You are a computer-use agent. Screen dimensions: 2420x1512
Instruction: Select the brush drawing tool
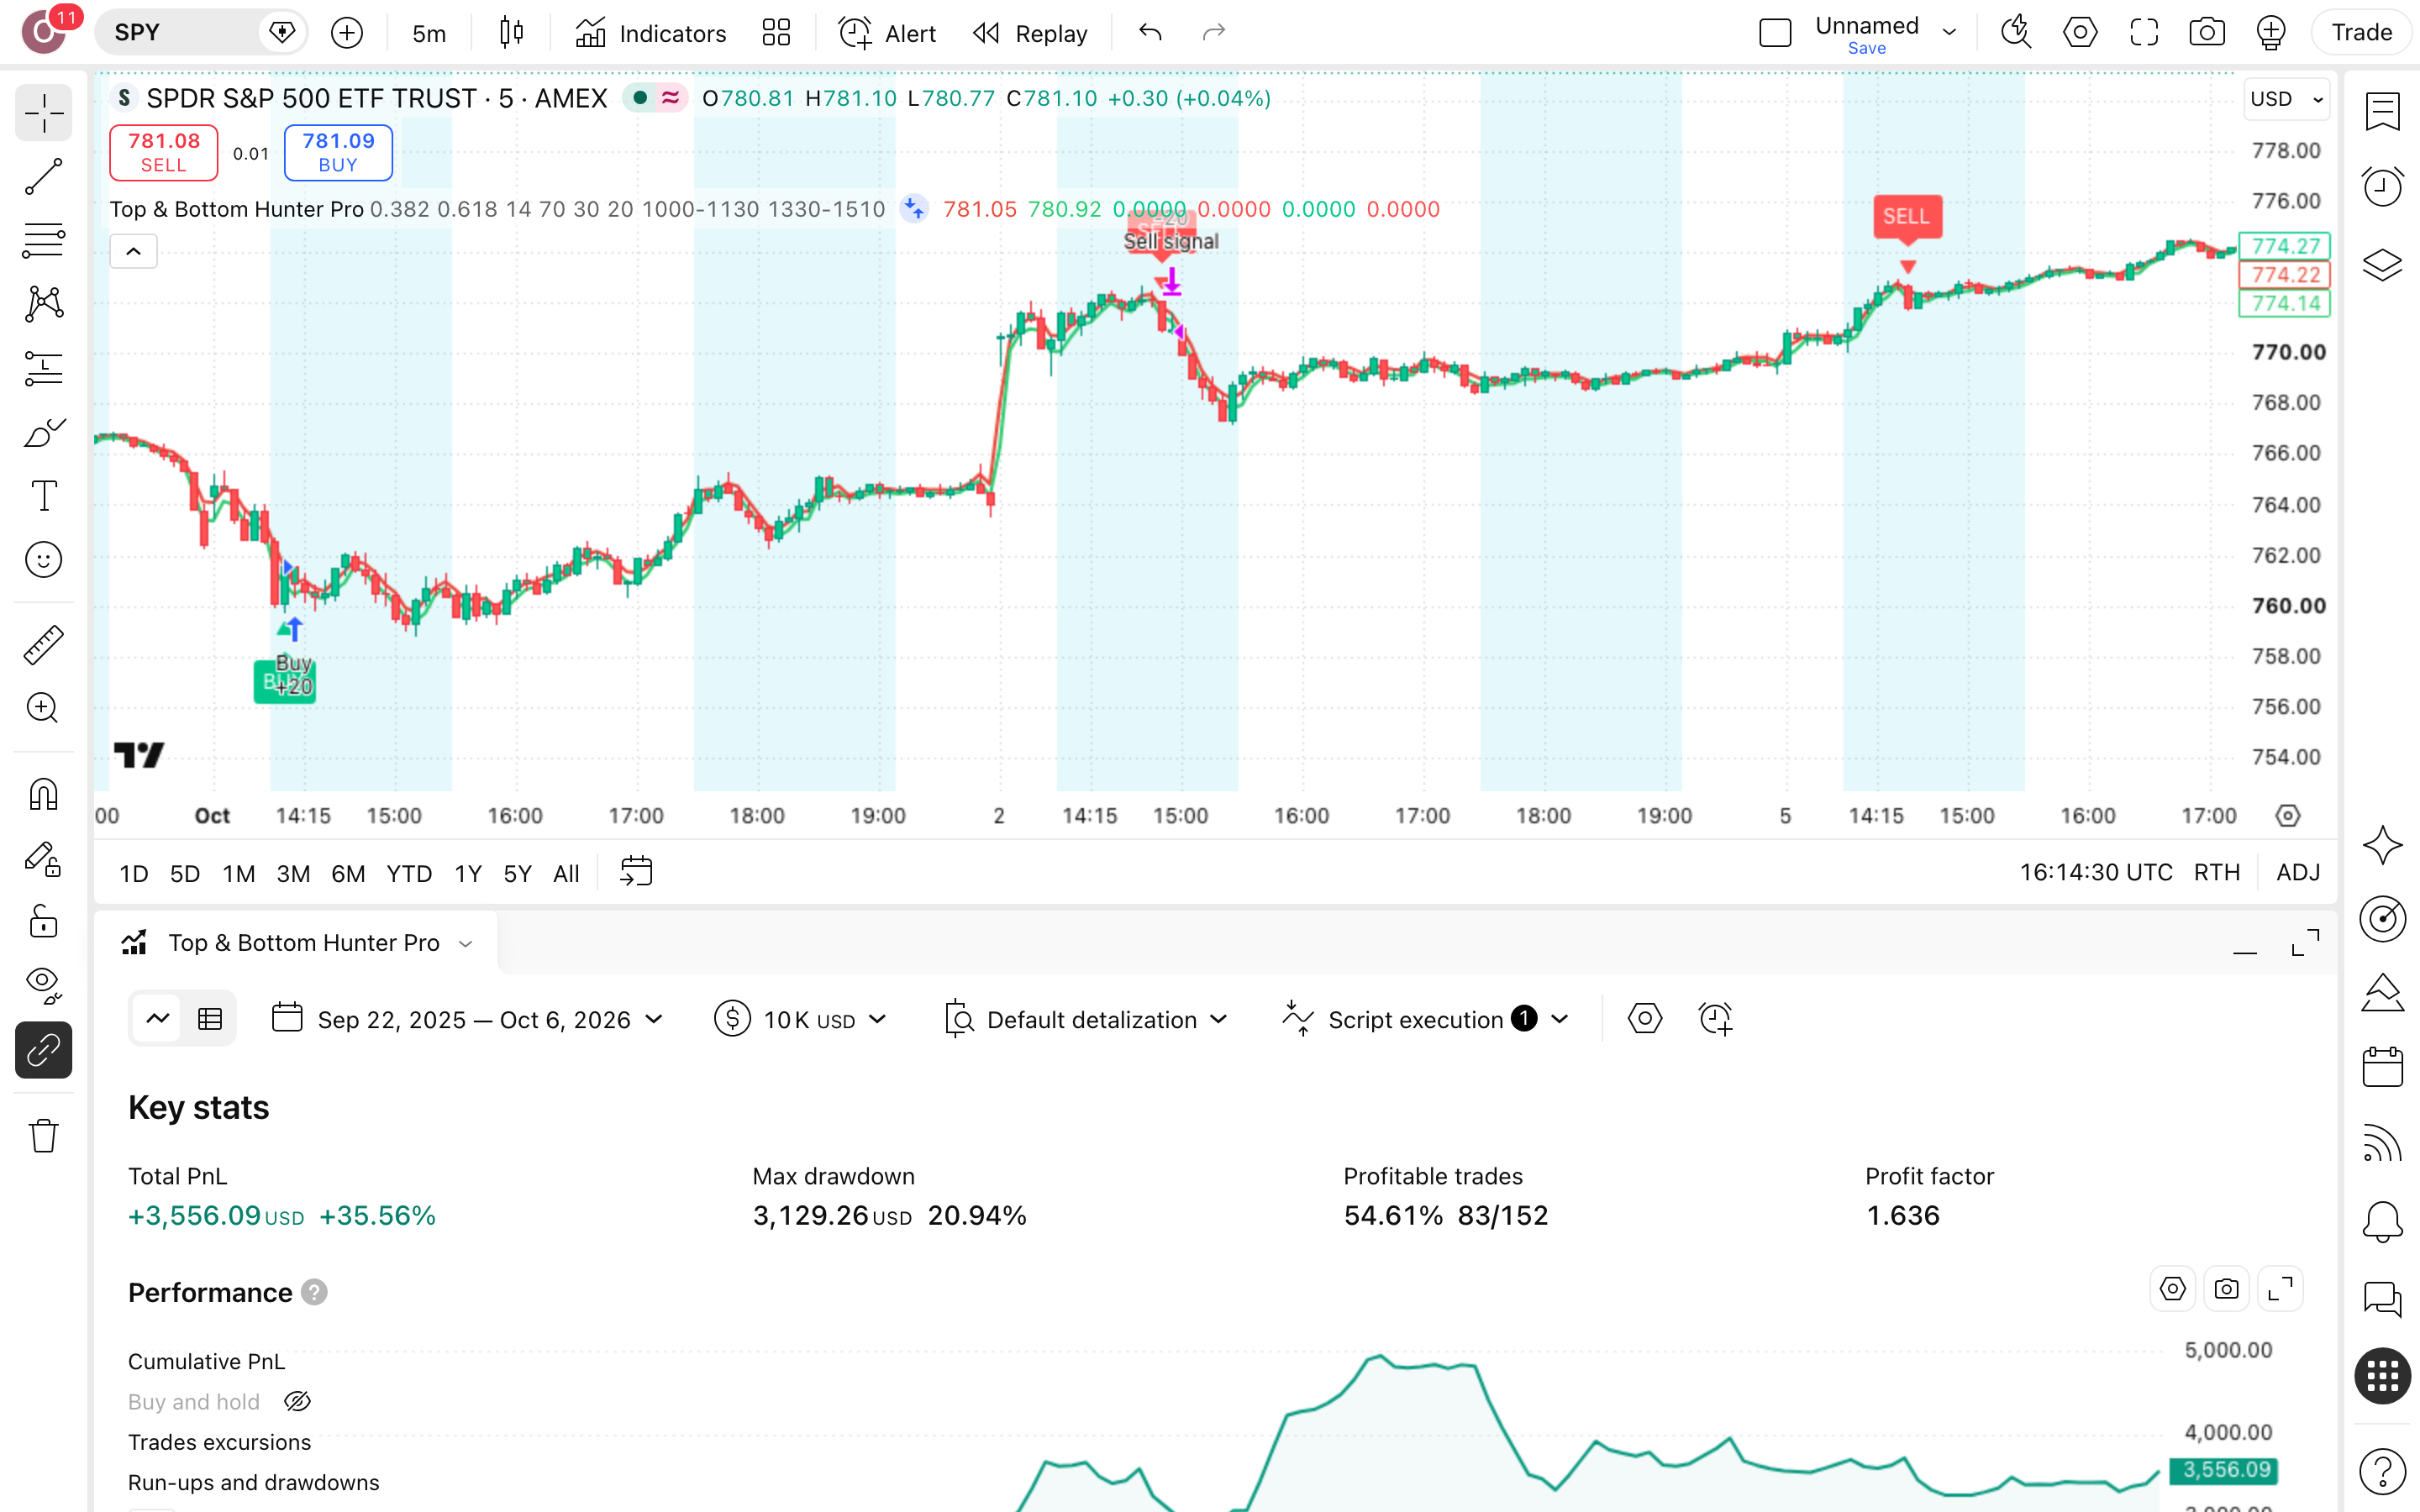[x=43, y=433]
